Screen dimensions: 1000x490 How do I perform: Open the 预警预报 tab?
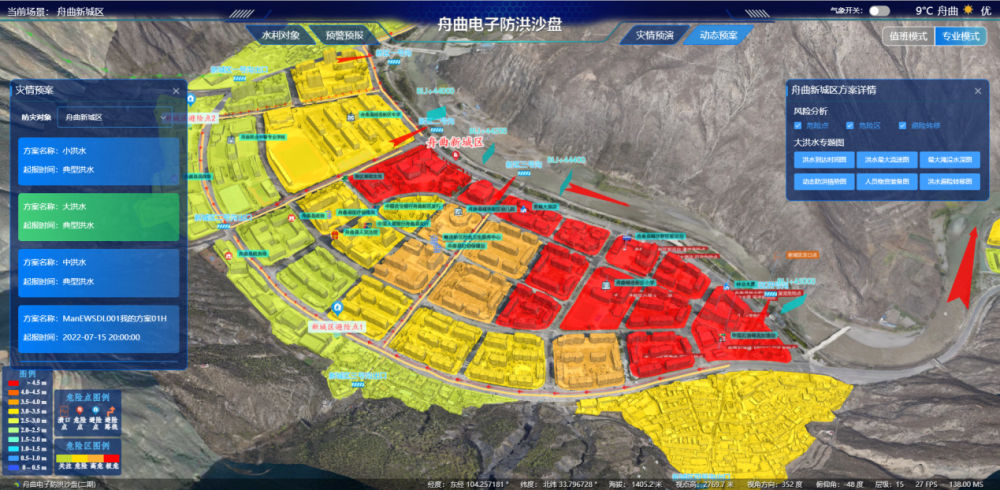345,35
